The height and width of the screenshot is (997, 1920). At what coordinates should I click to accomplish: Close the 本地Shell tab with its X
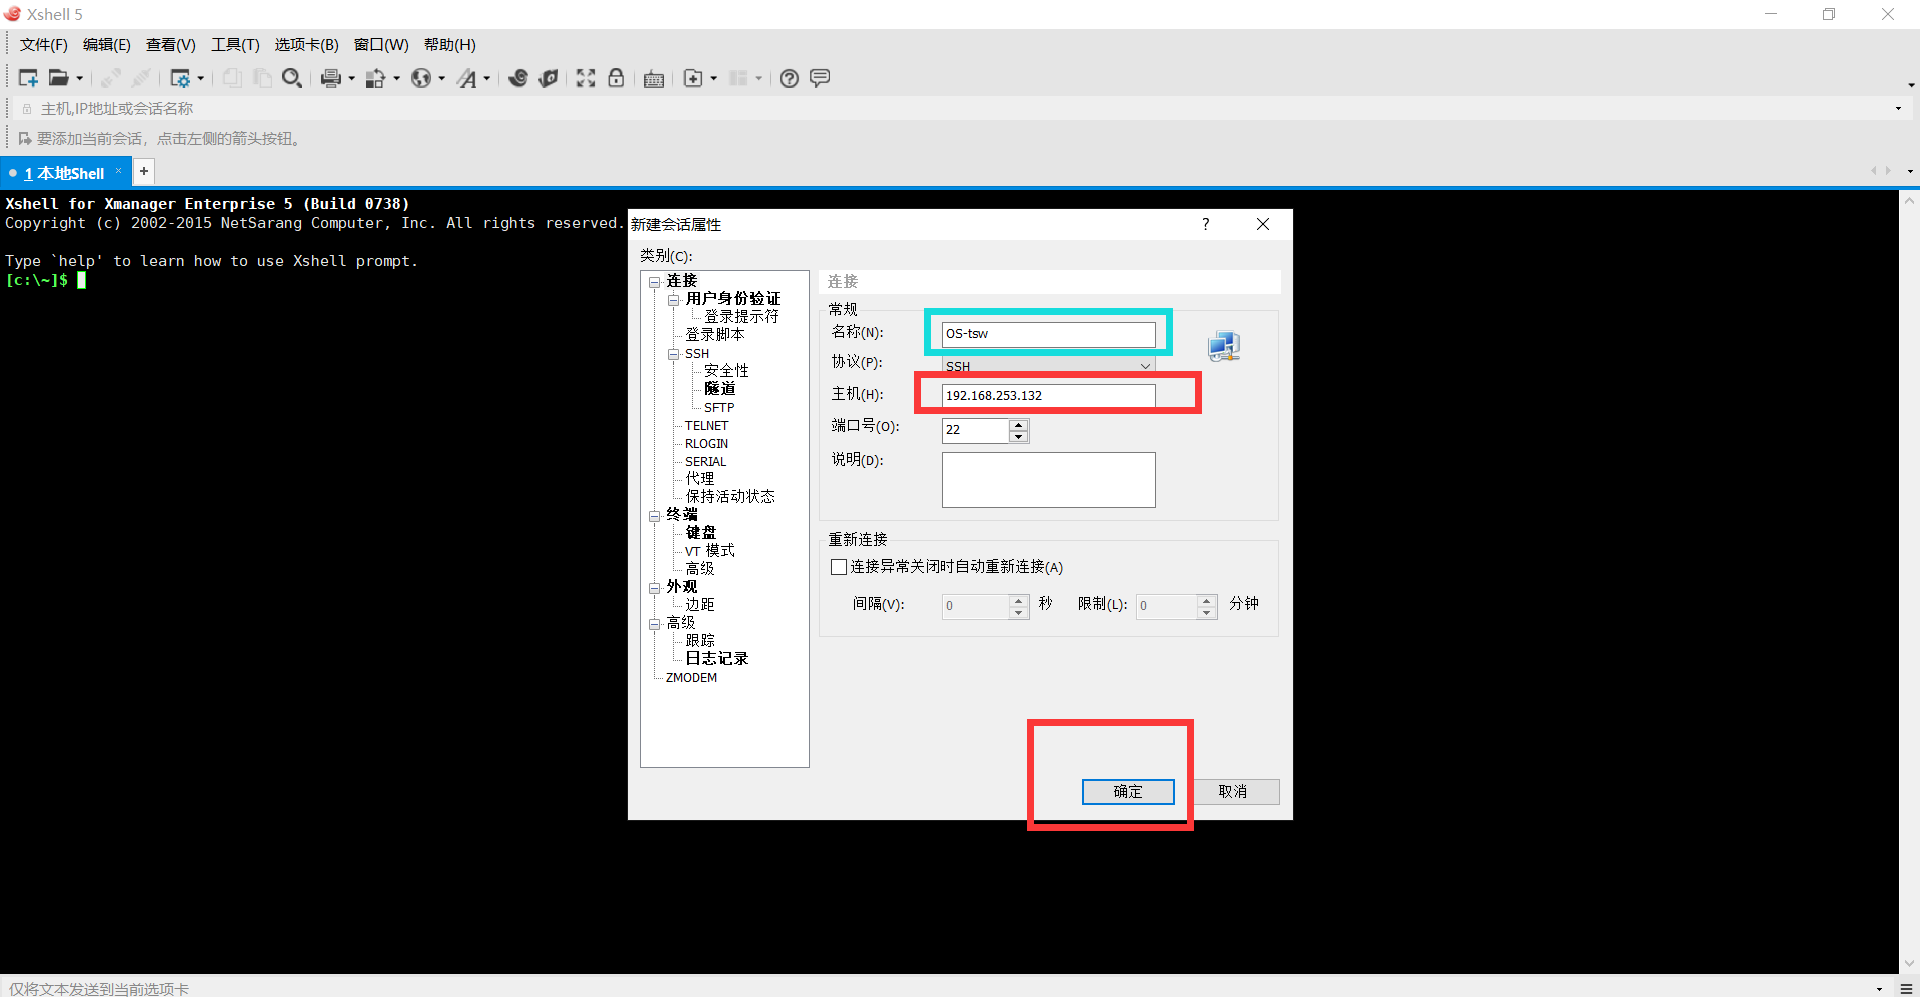(118, 170)
